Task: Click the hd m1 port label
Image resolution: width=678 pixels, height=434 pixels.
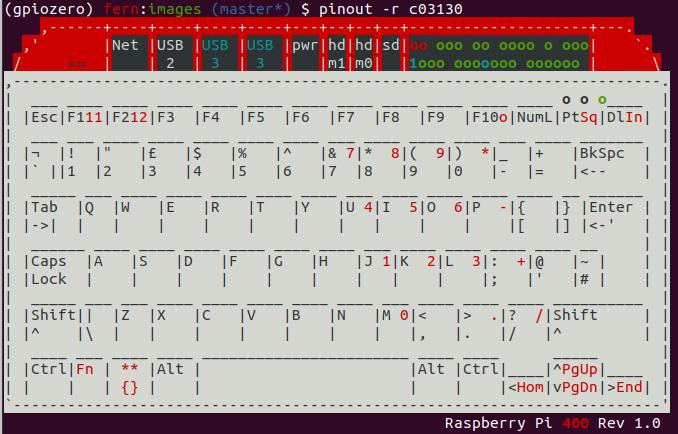Action: (x=336, y=54)
